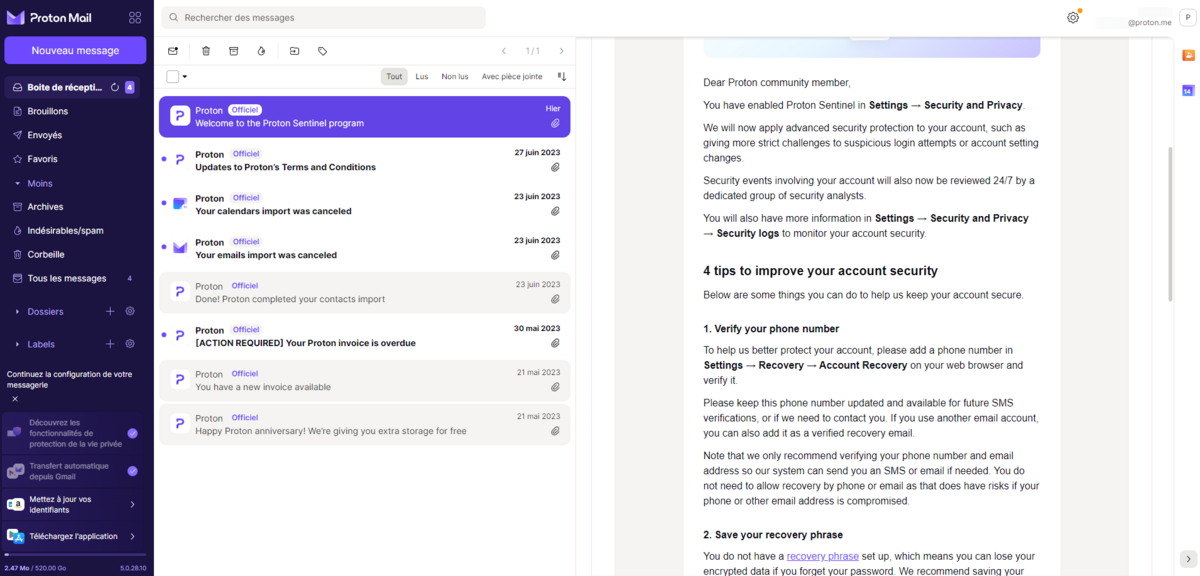
Task: Add a new folder with the plus icon
Action: tap(110, 312)
